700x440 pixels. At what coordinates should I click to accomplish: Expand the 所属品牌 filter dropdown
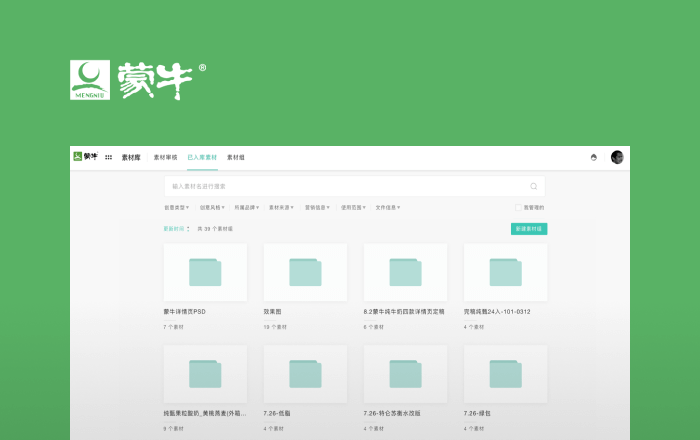pyautogui.click(x=247, y=208)
